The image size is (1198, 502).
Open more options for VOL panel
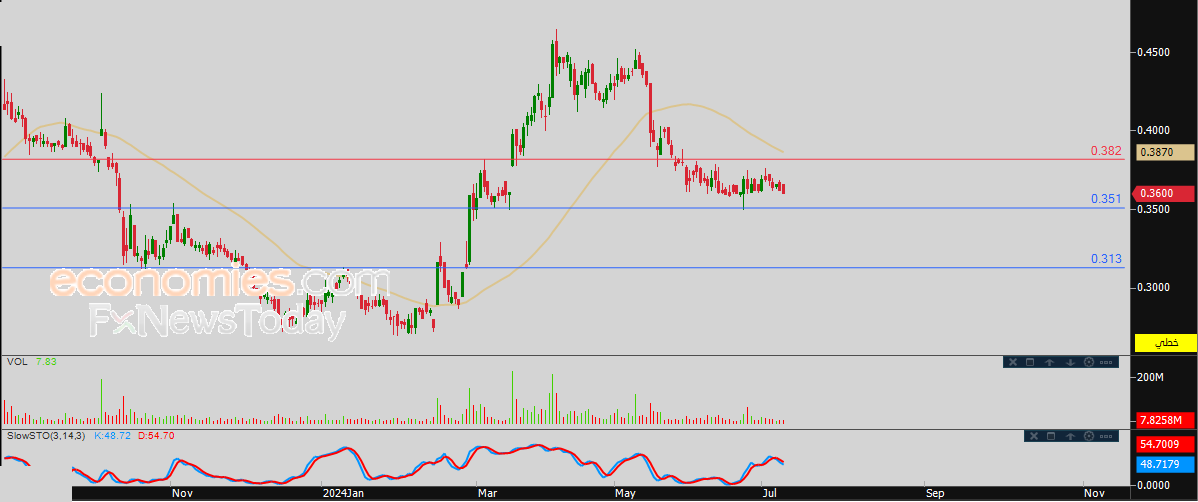click(1106, 362)
